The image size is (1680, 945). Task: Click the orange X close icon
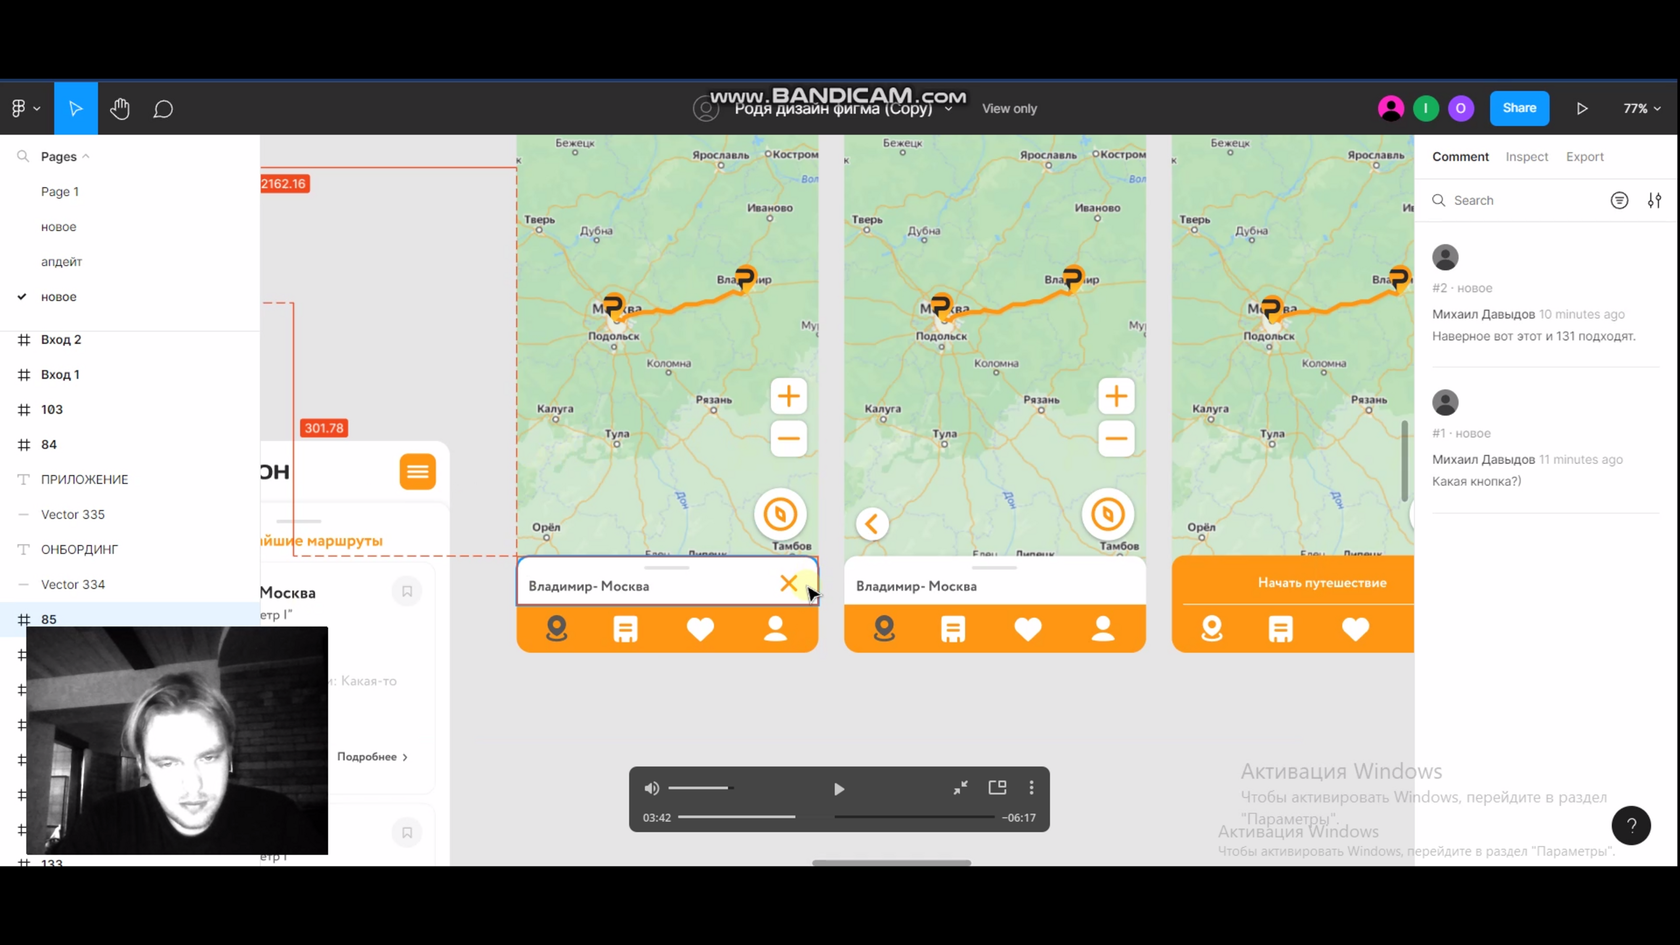[789, 583]
